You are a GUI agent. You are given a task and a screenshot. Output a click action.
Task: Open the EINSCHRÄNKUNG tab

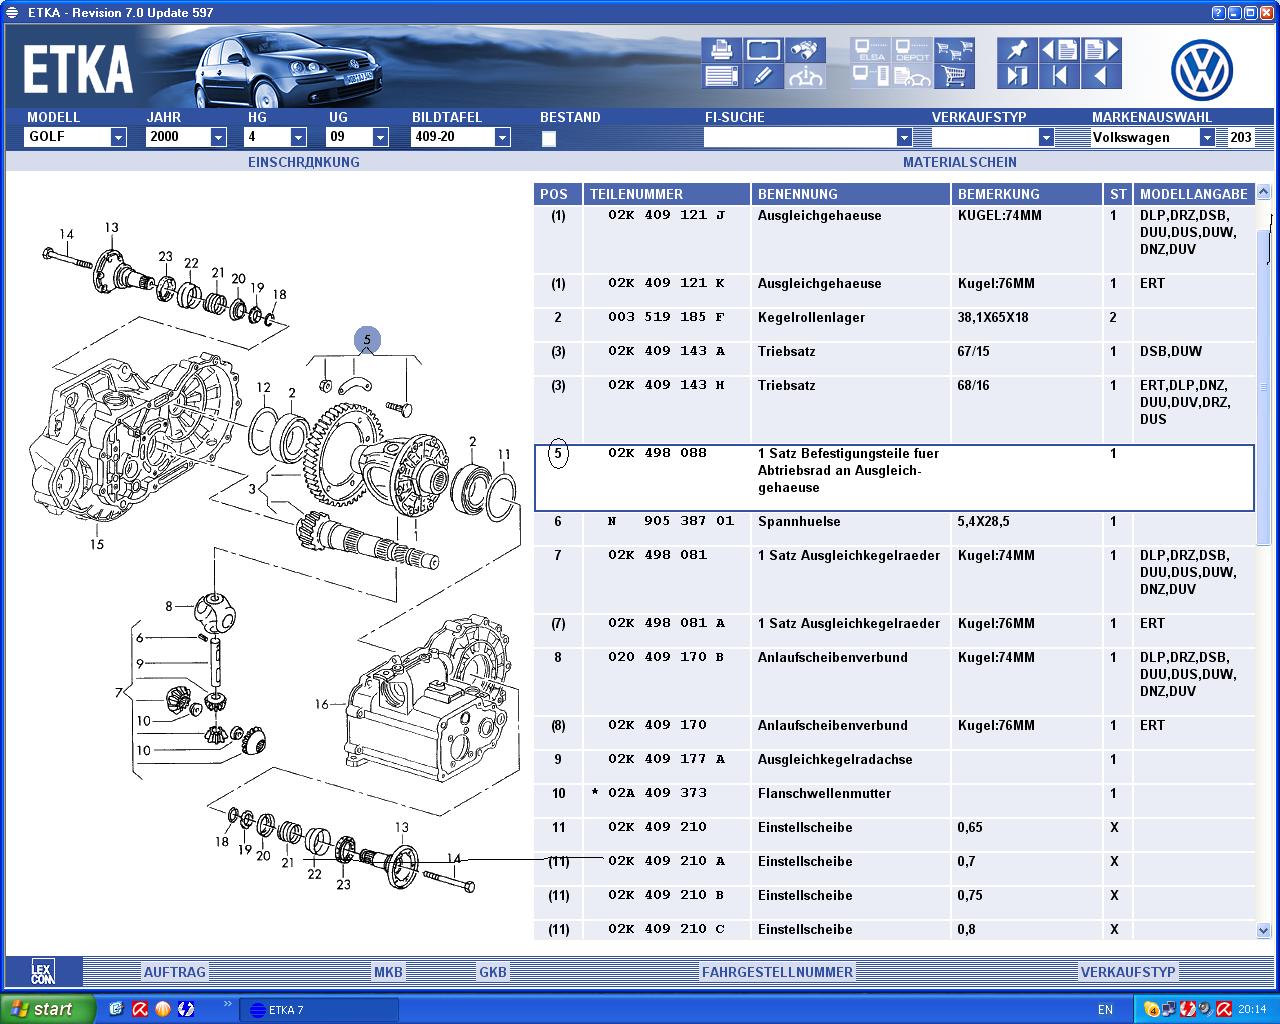click(303, 162)
